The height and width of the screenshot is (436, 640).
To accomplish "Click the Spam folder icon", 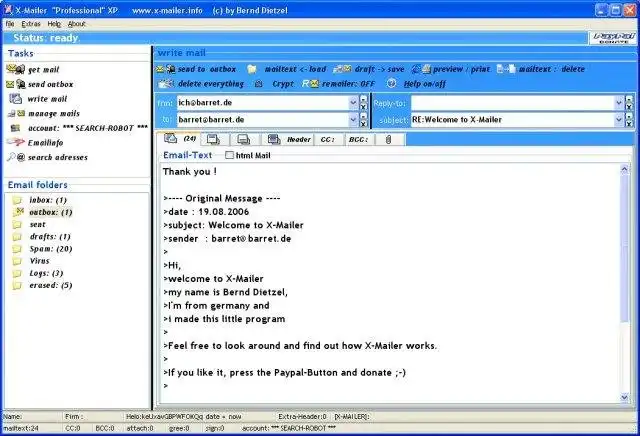I will click(17, 249).
